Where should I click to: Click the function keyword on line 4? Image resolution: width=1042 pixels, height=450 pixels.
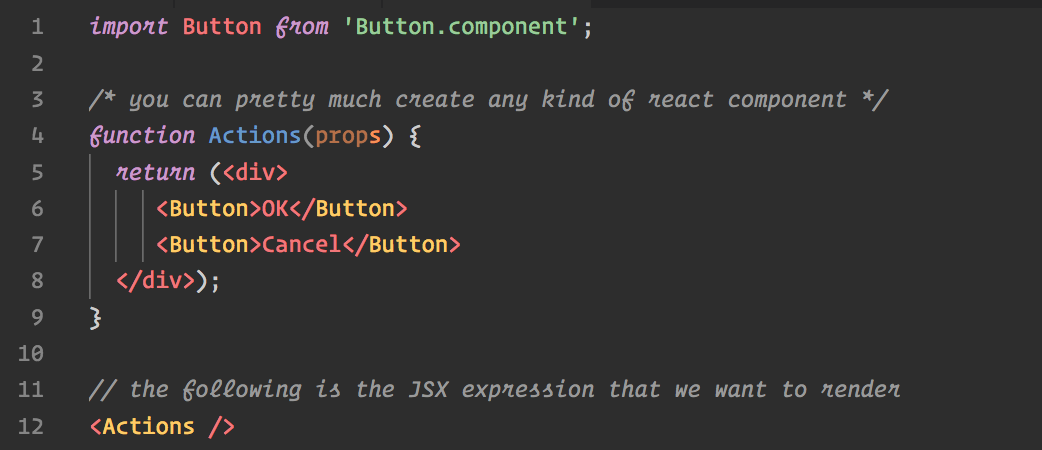142,136
